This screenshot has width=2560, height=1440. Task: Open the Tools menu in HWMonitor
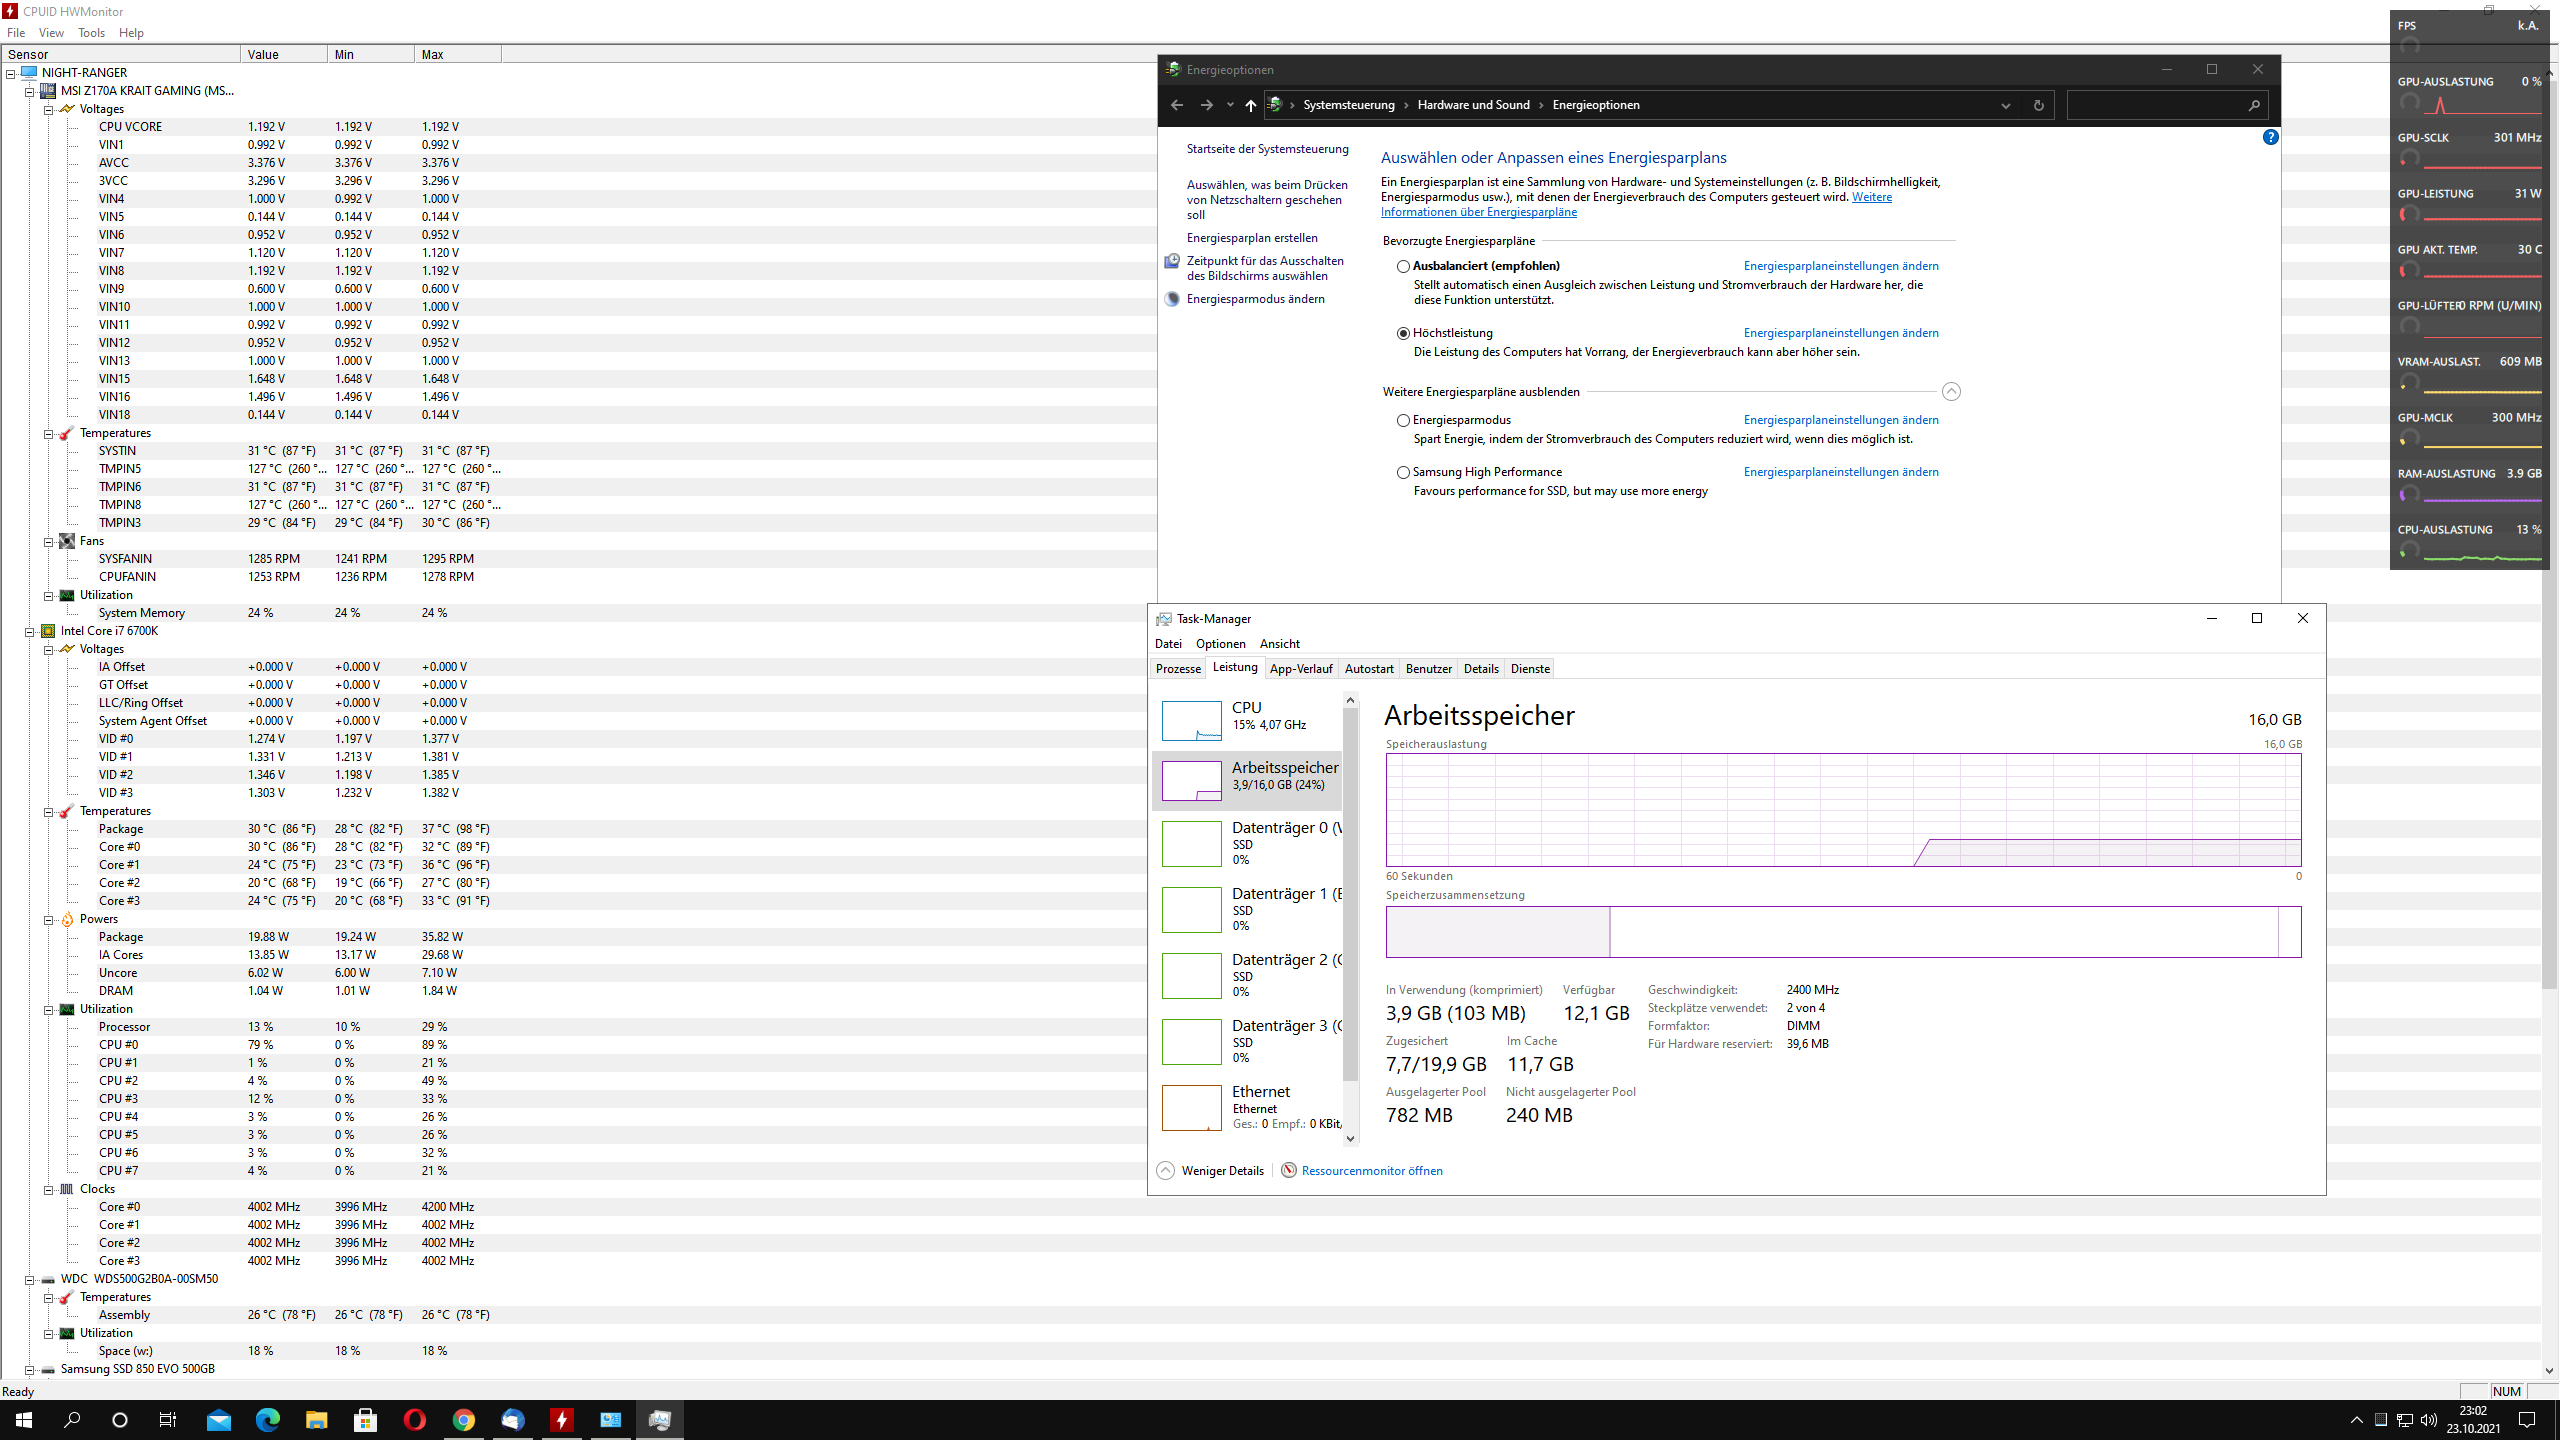click(x=91, y=33)
